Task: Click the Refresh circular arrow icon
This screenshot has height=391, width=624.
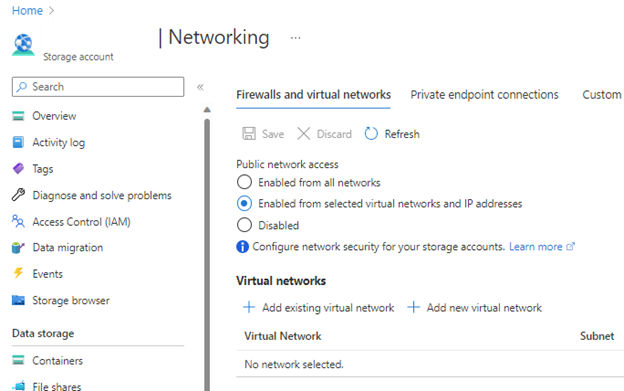Action: pyautogui.click(x=371, y=134)
